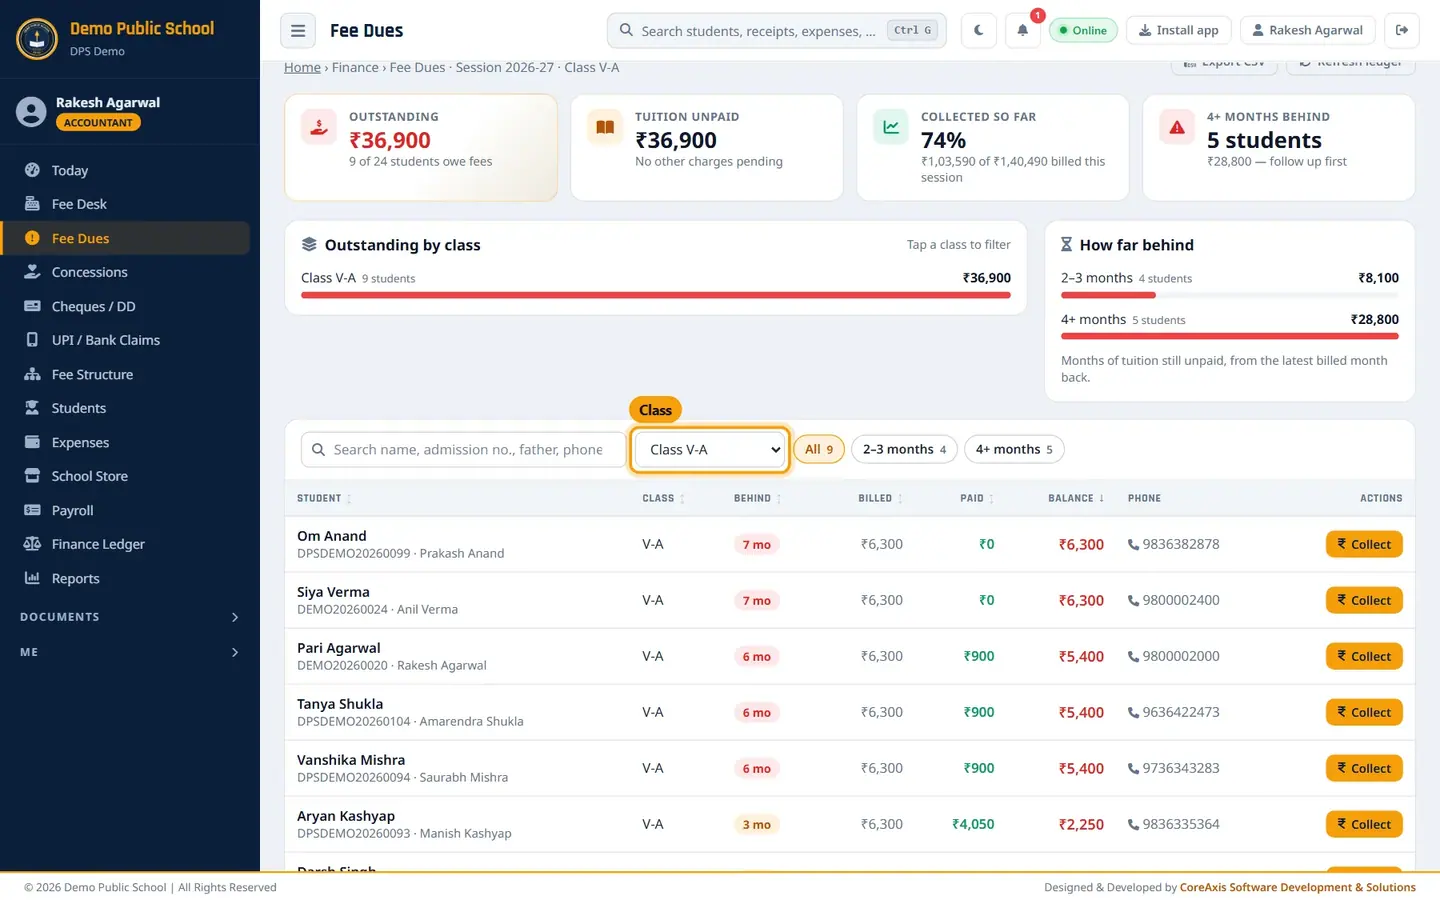This screenshot has height=900, width=1440.
Task: Click the 4+ Months Behind warning icon
Action: (1177, 127)
